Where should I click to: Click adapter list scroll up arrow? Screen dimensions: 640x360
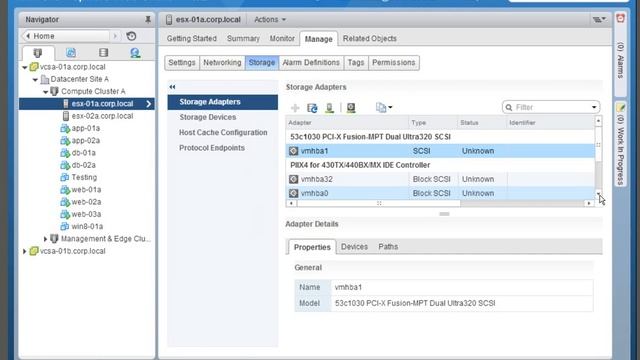point(598,121)
